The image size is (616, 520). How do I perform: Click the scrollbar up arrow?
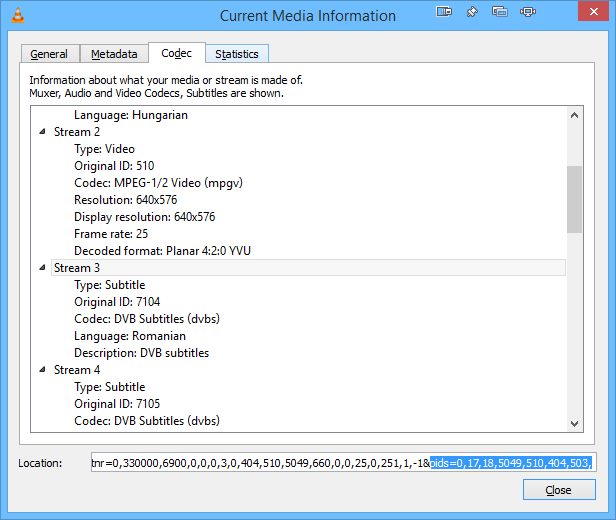point(574,116)
